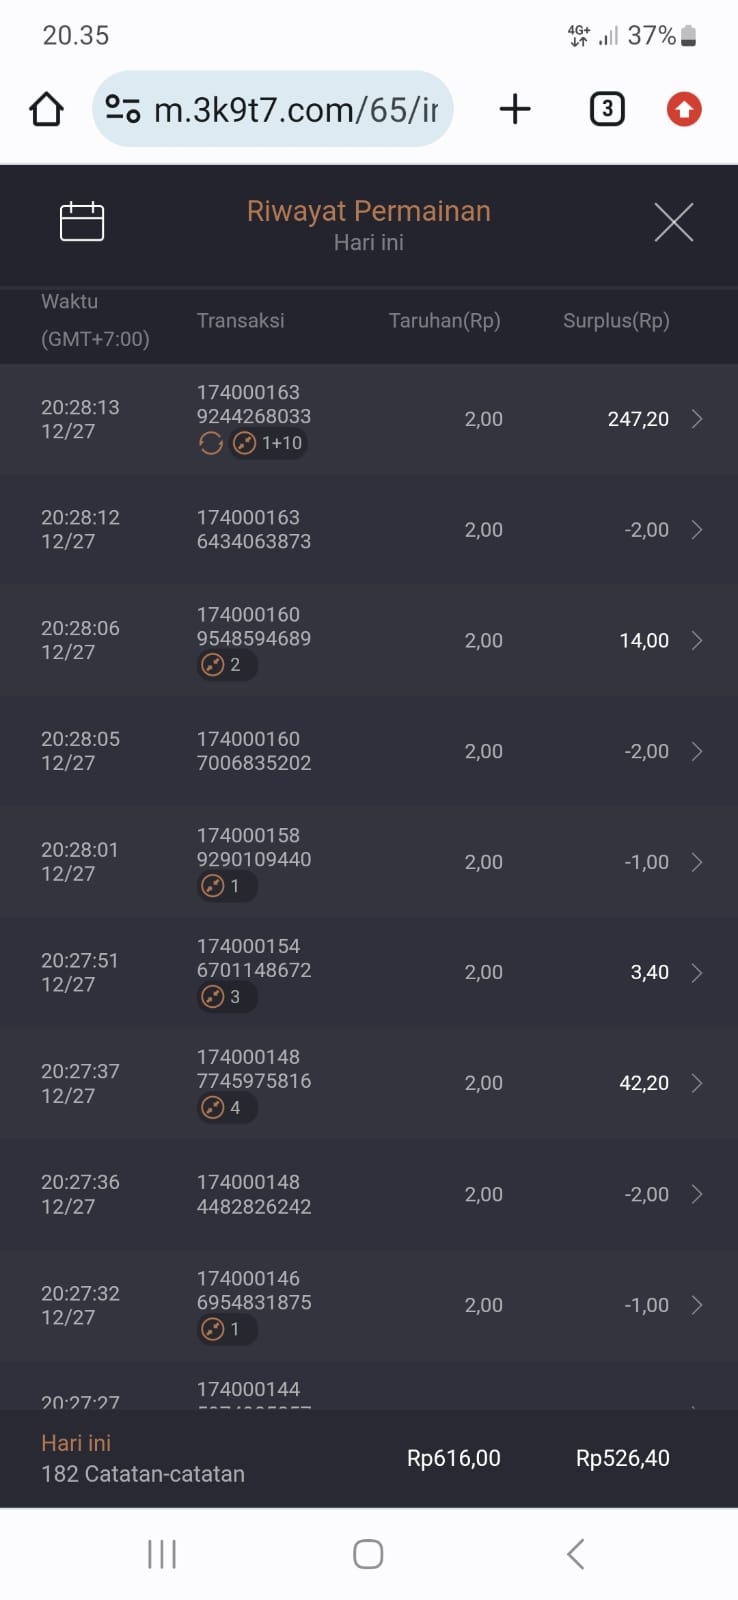Tap the site settings icon in address bar

point(123,109)
